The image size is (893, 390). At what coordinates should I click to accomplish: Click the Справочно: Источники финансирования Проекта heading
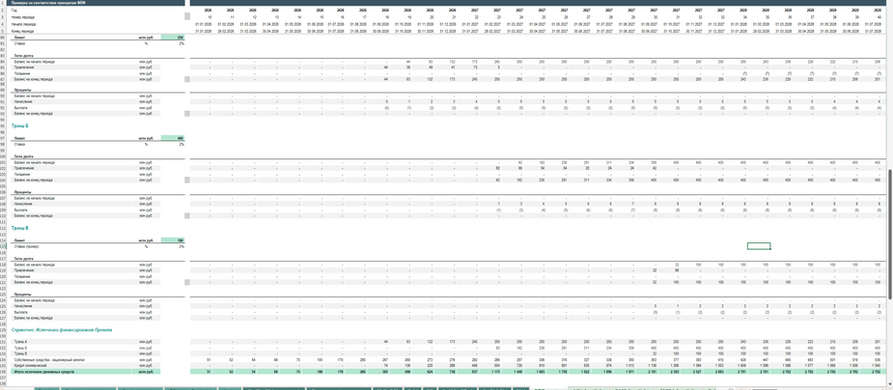(63, 330)
